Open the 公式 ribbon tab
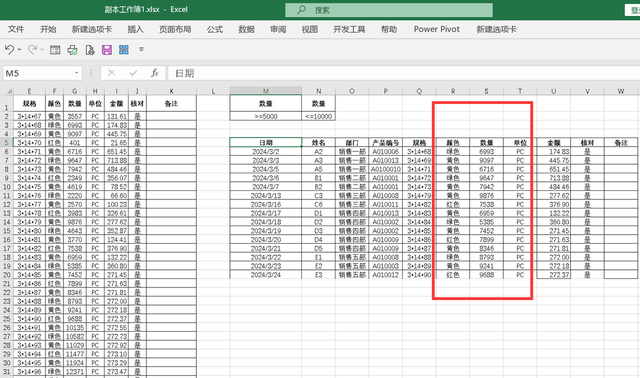Screen dimensions: 640x378 pyautogui.click(x=215, y=29)
